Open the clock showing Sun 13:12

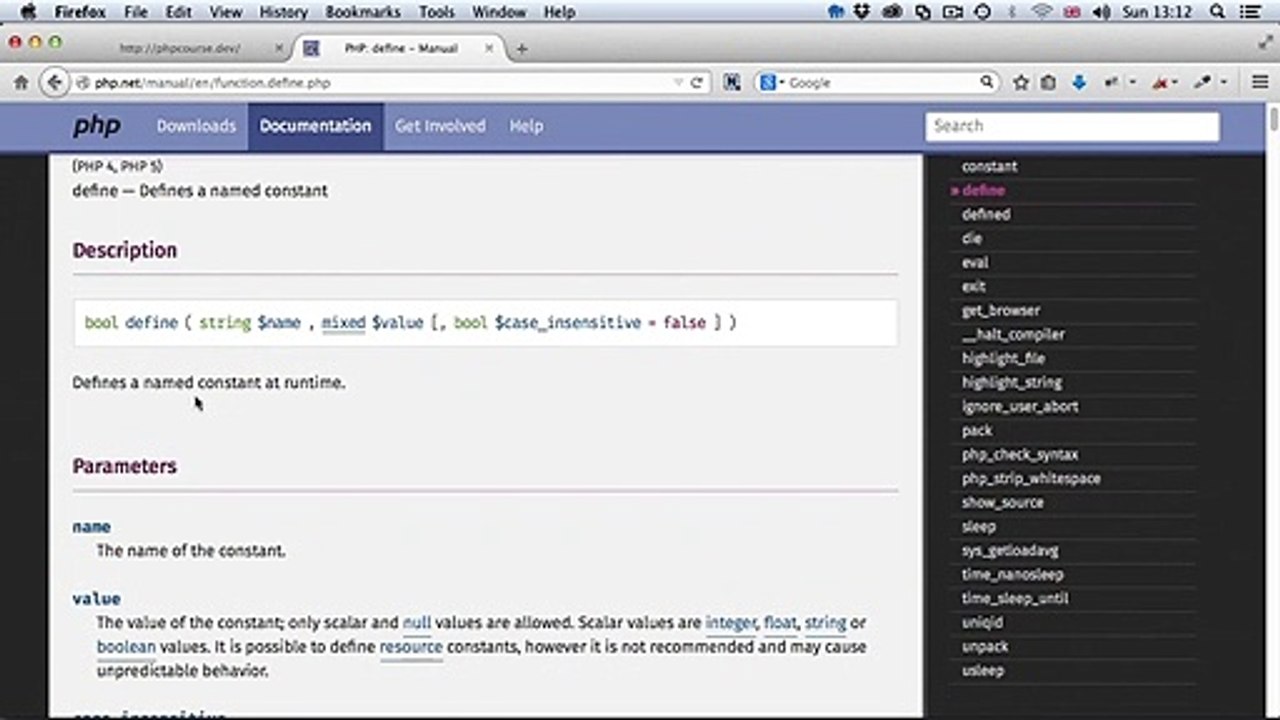1158,12
